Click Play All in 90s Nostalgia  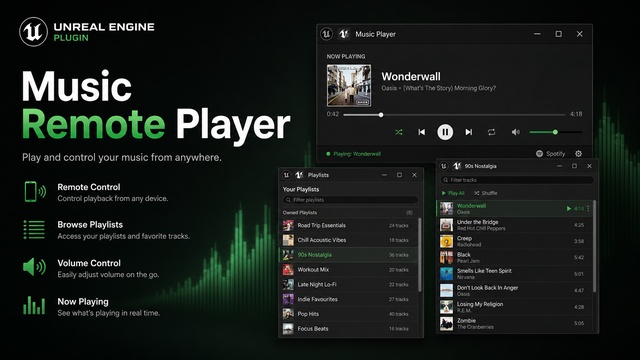point(453,193)
